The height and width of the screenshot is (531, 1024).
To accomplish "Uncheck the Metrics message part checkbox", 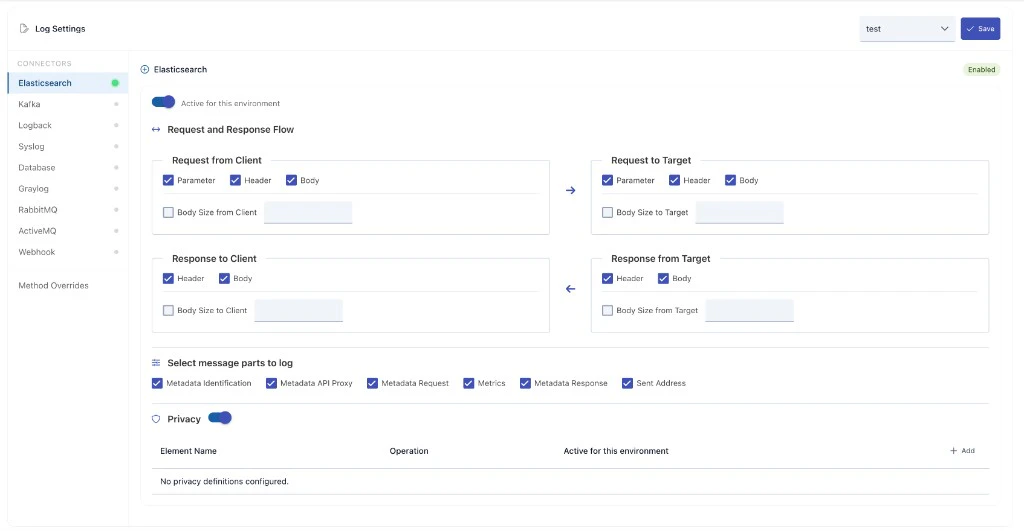I will tap(469, 383).
